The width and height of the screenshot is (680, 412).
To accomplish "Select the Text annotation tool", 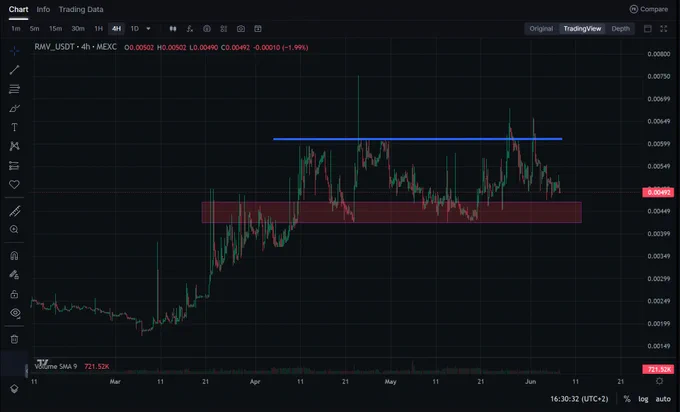I will (14, 127).
